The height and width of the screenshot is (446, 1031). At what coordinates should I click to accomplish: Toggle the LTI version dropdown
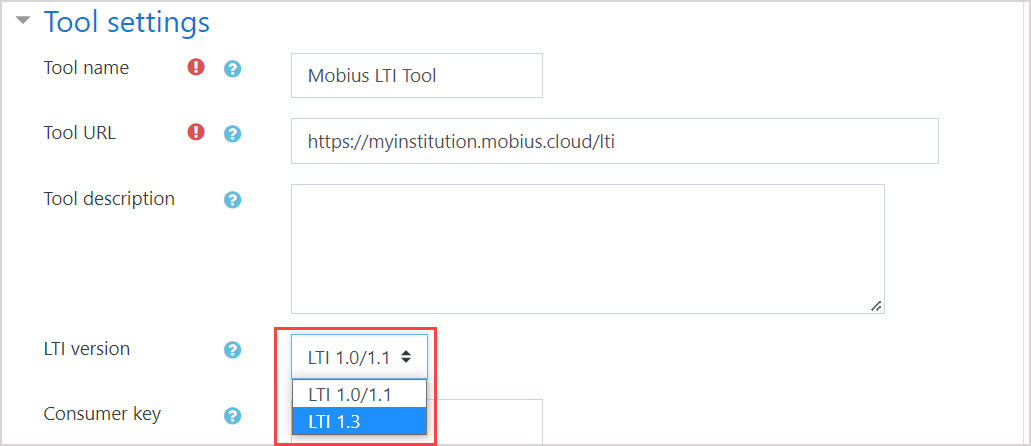pyautogui.click(x=359, y=356)
